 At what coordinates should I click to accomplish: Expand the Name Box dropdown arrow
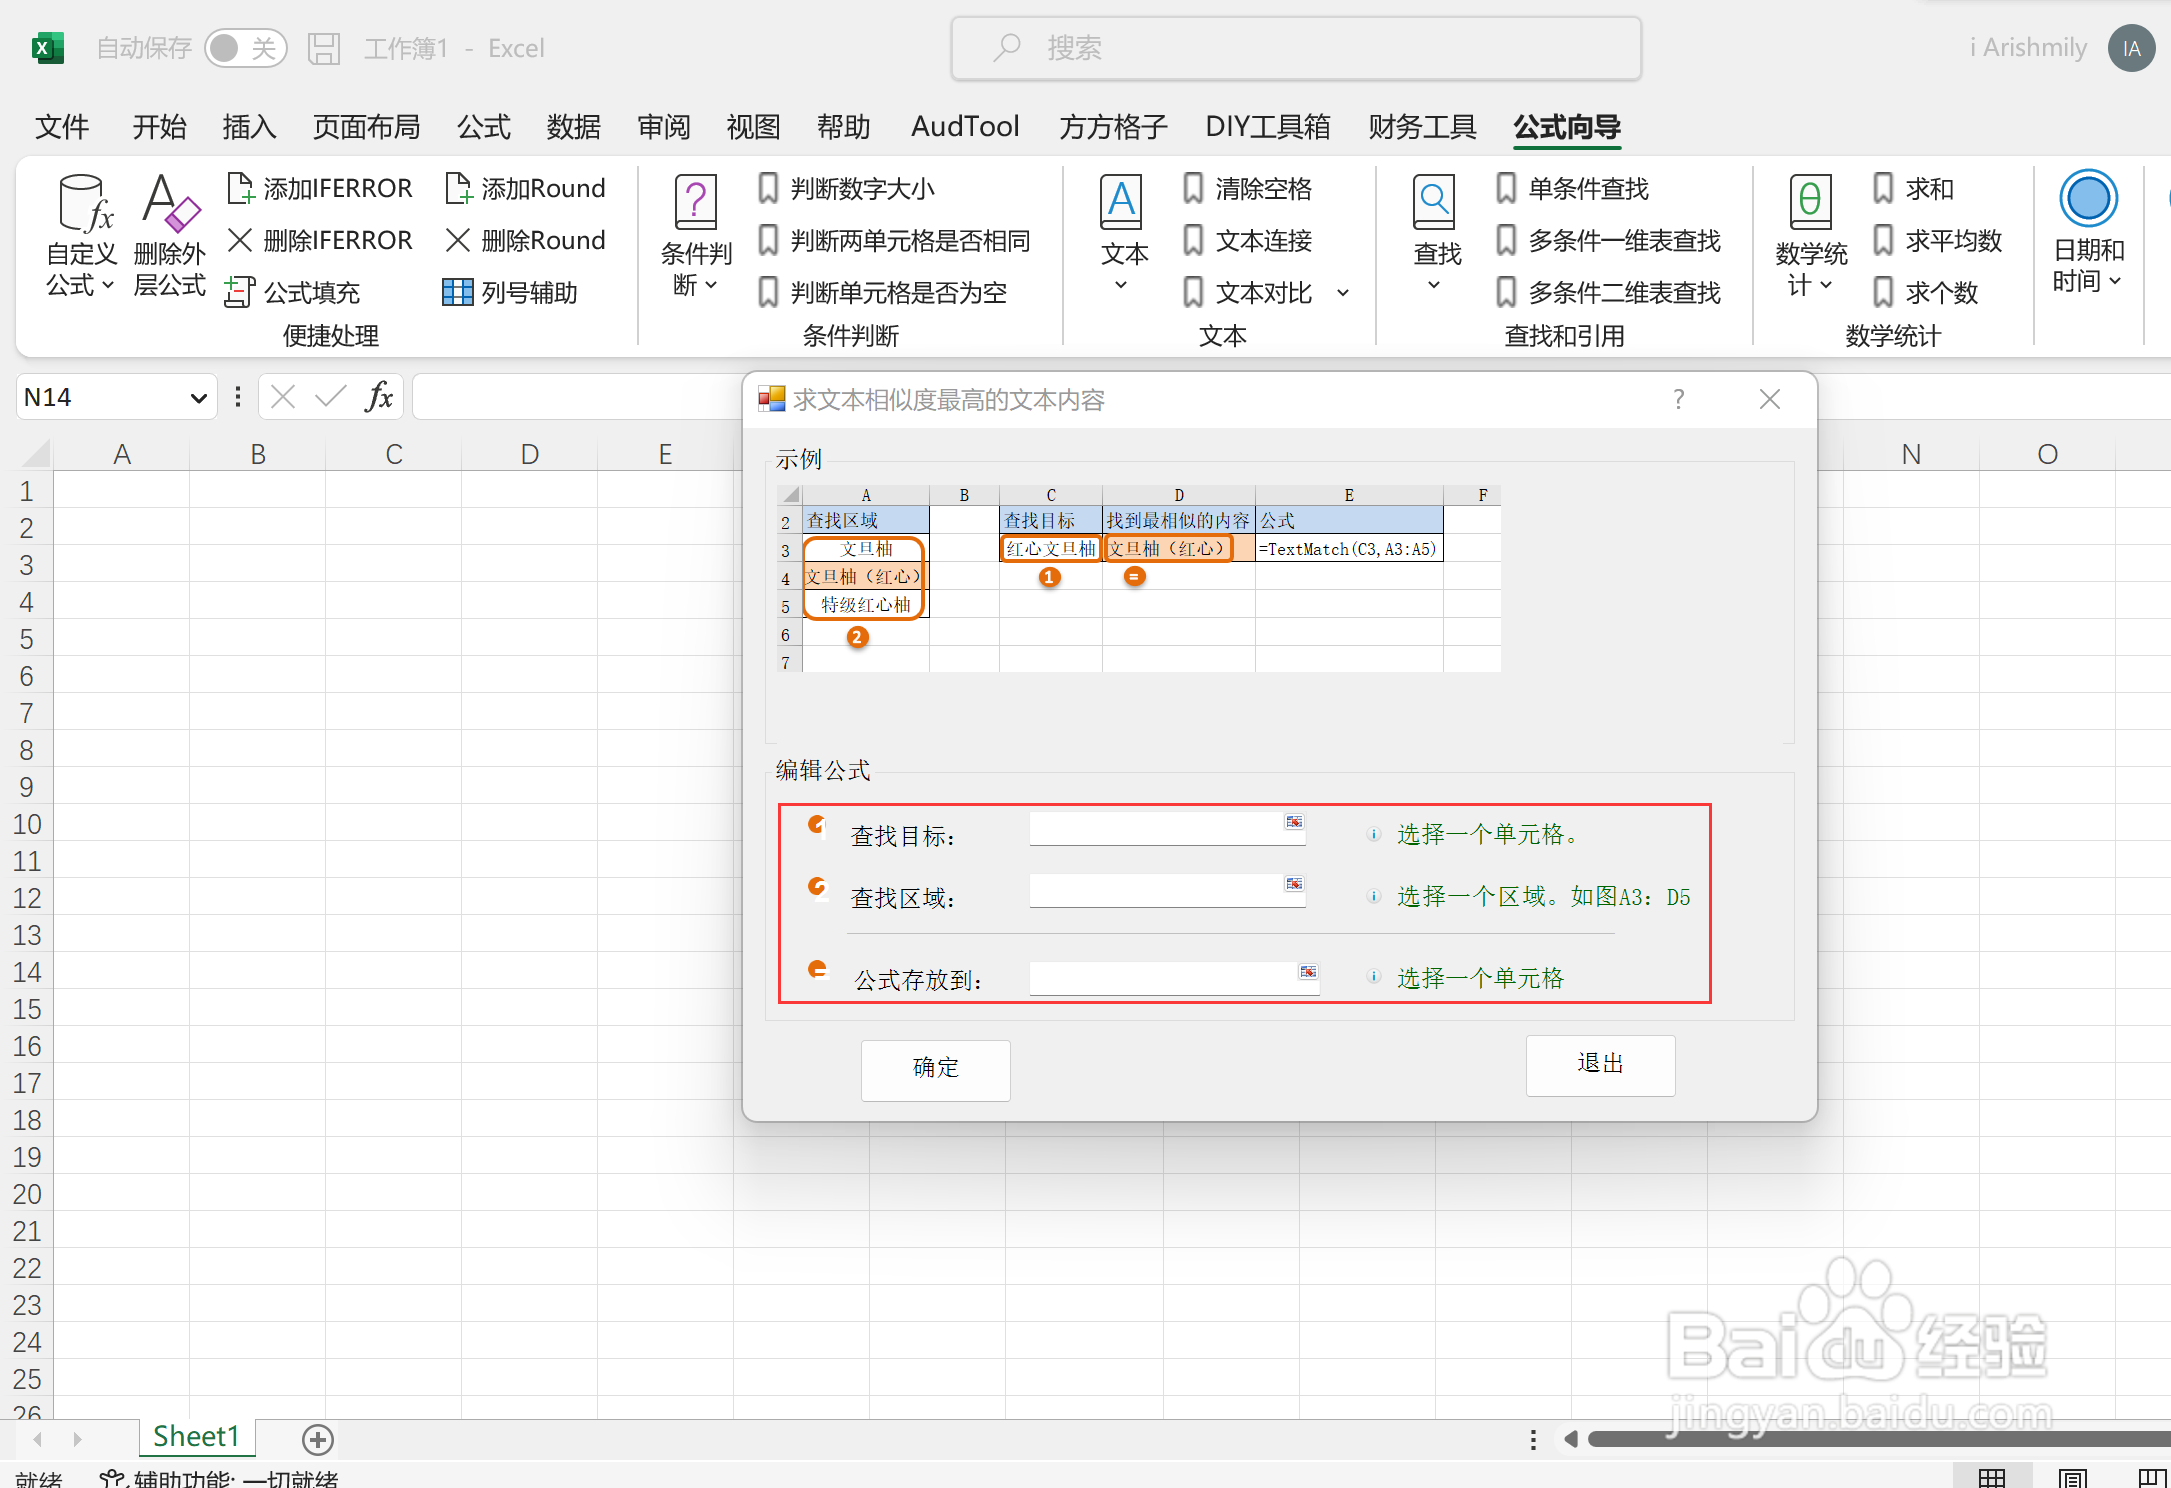(x=198, y=398)
